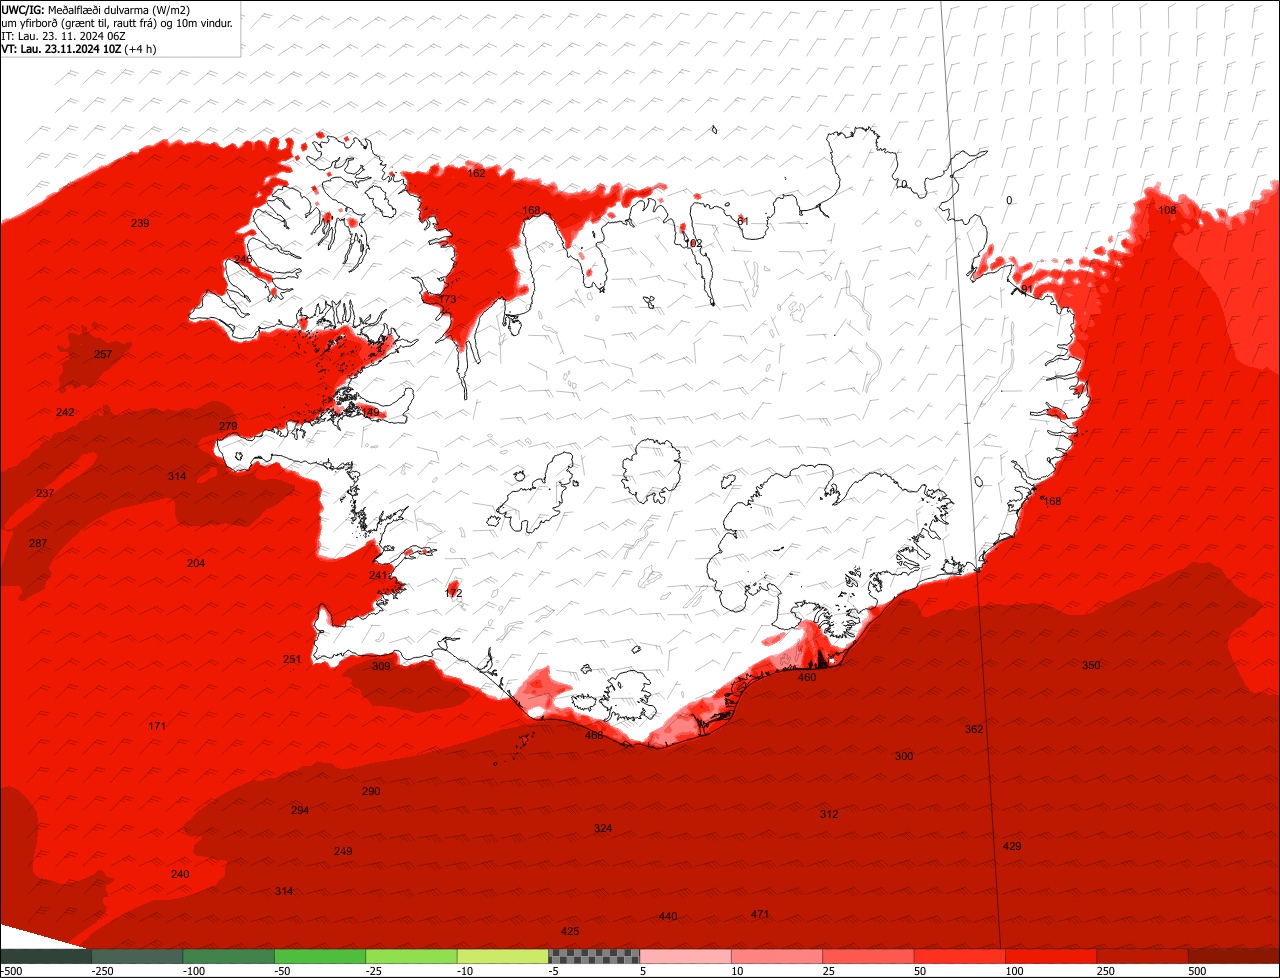Click the map value 172 over land
Screen dimensions: 1280x978
point(453,593)
